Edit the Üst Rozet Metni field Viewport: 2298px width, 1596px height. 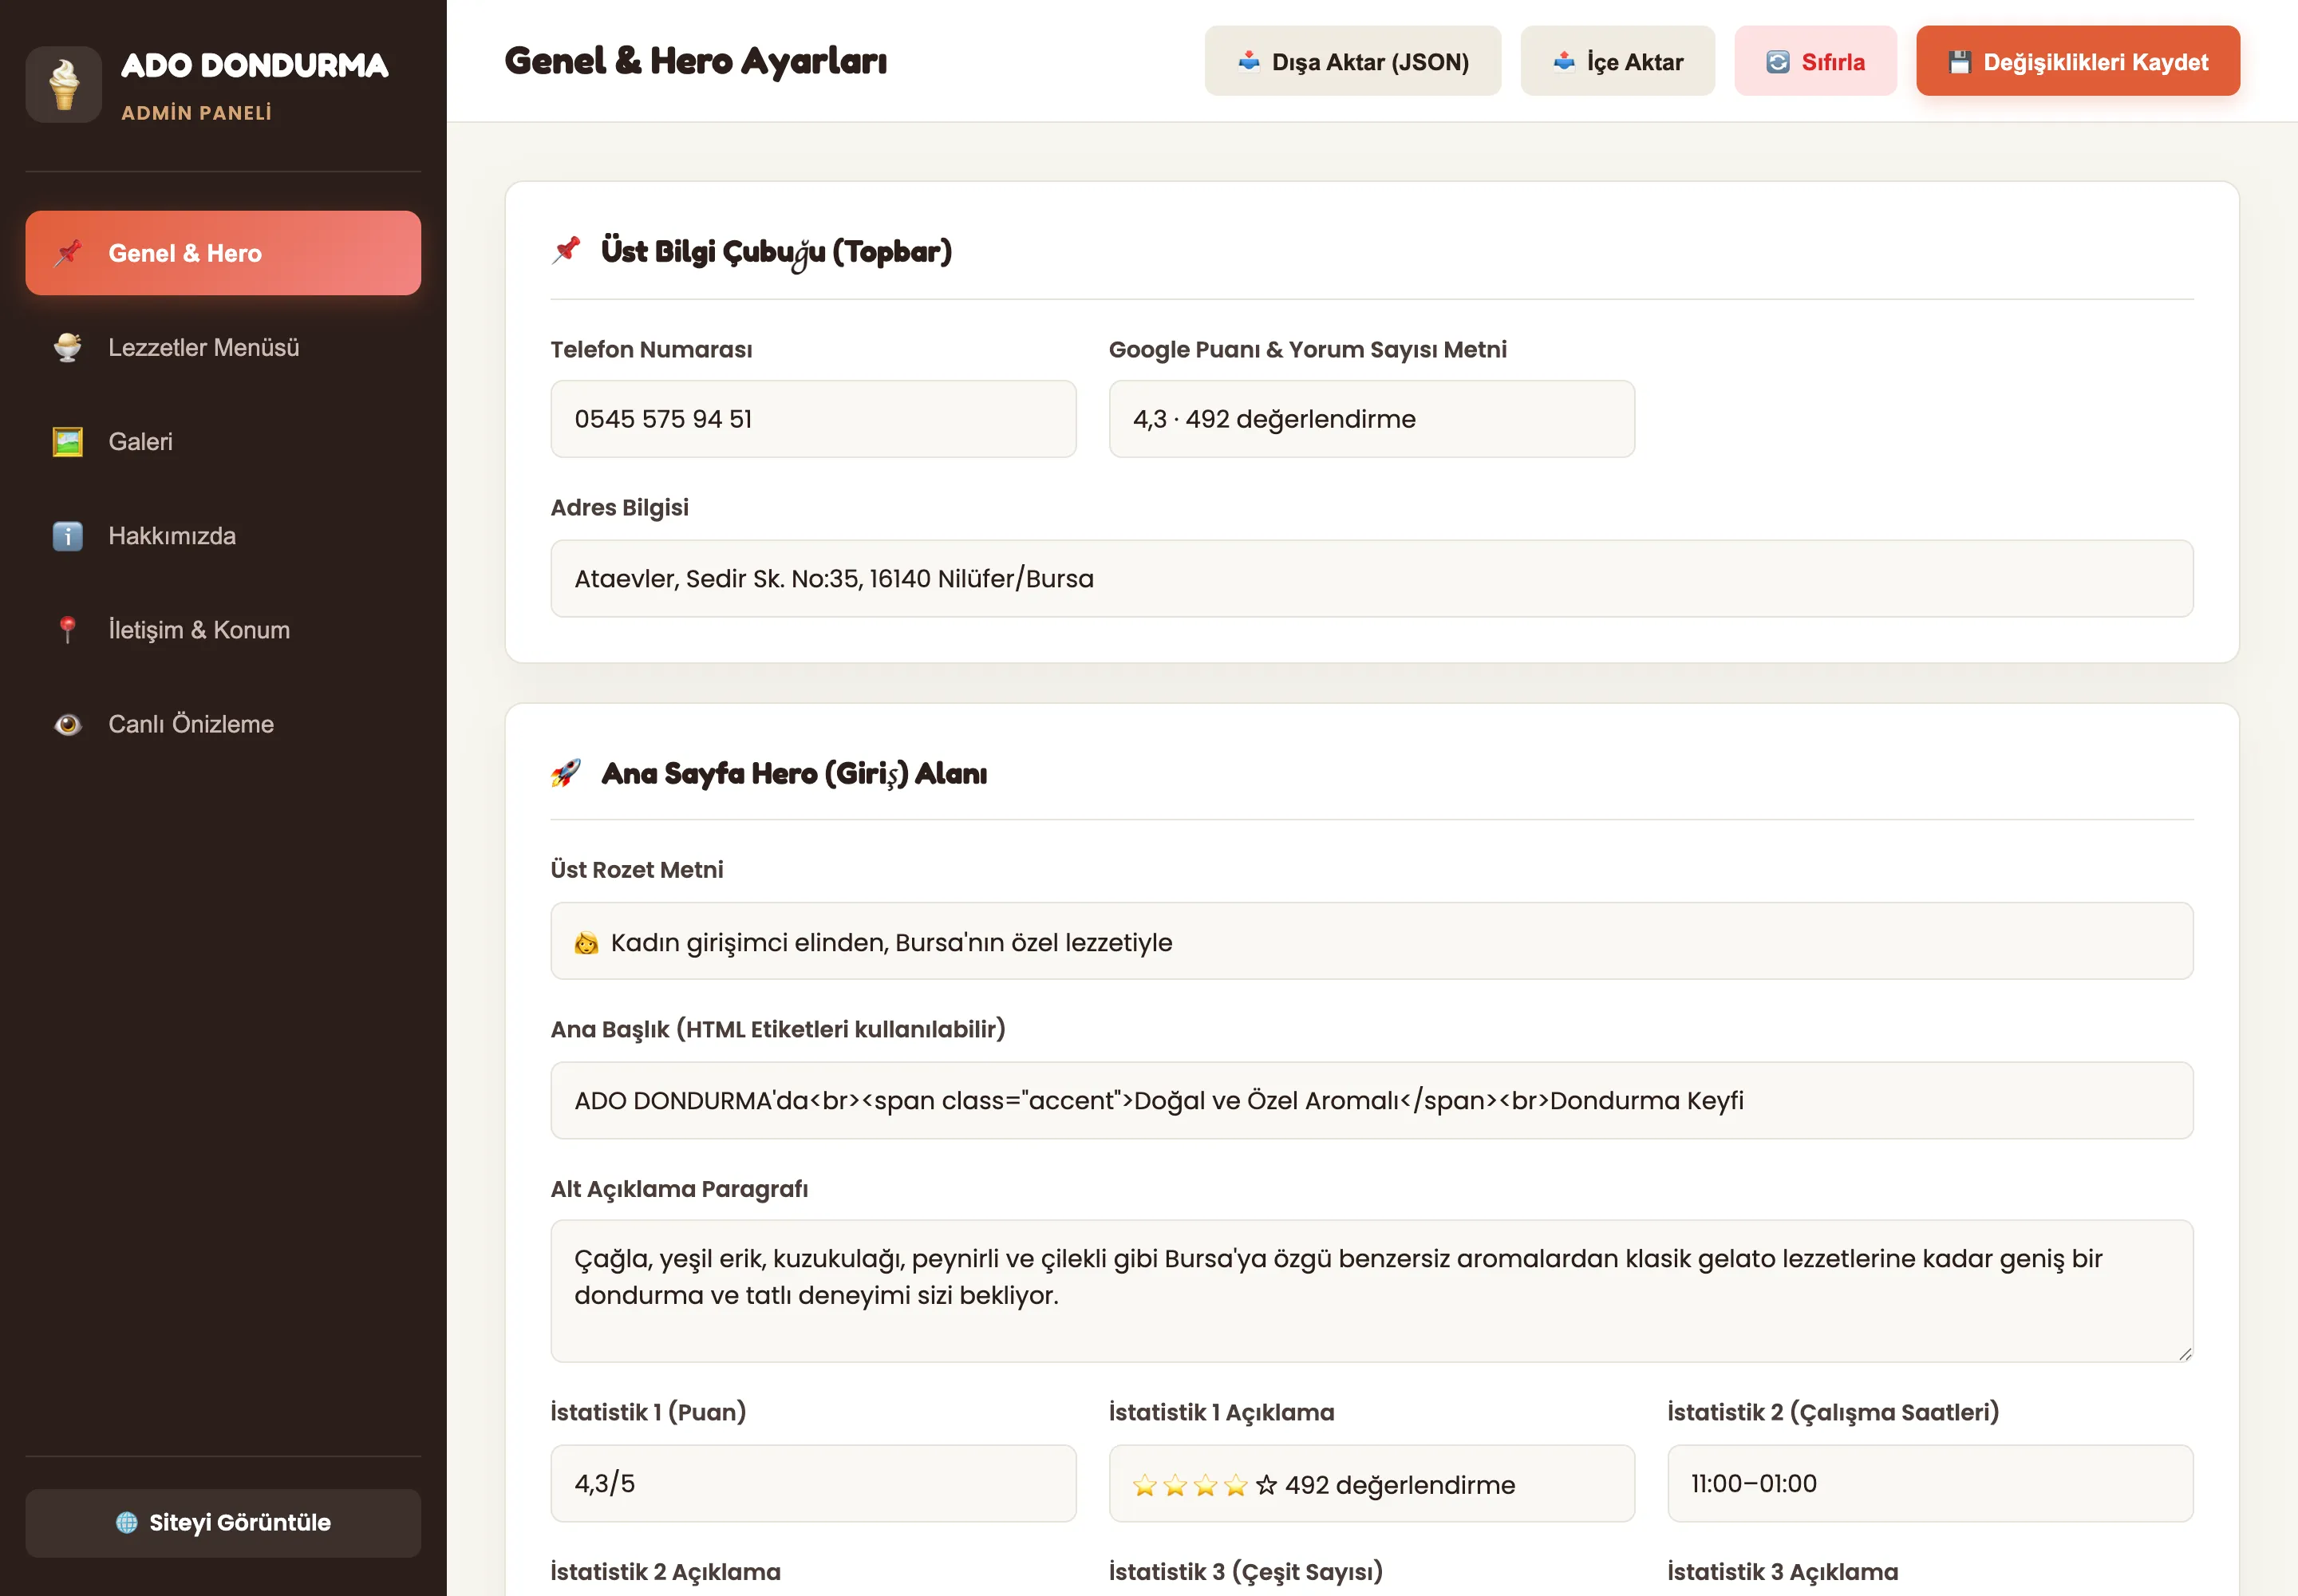(x=1372, y=941)
